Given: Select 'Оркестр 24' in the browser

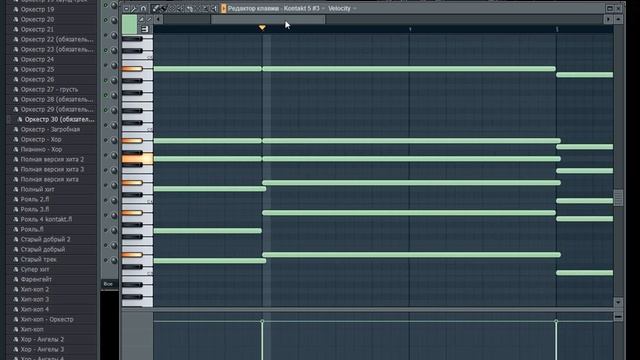Looking at the screenshot, I should [x=37, y=59].
